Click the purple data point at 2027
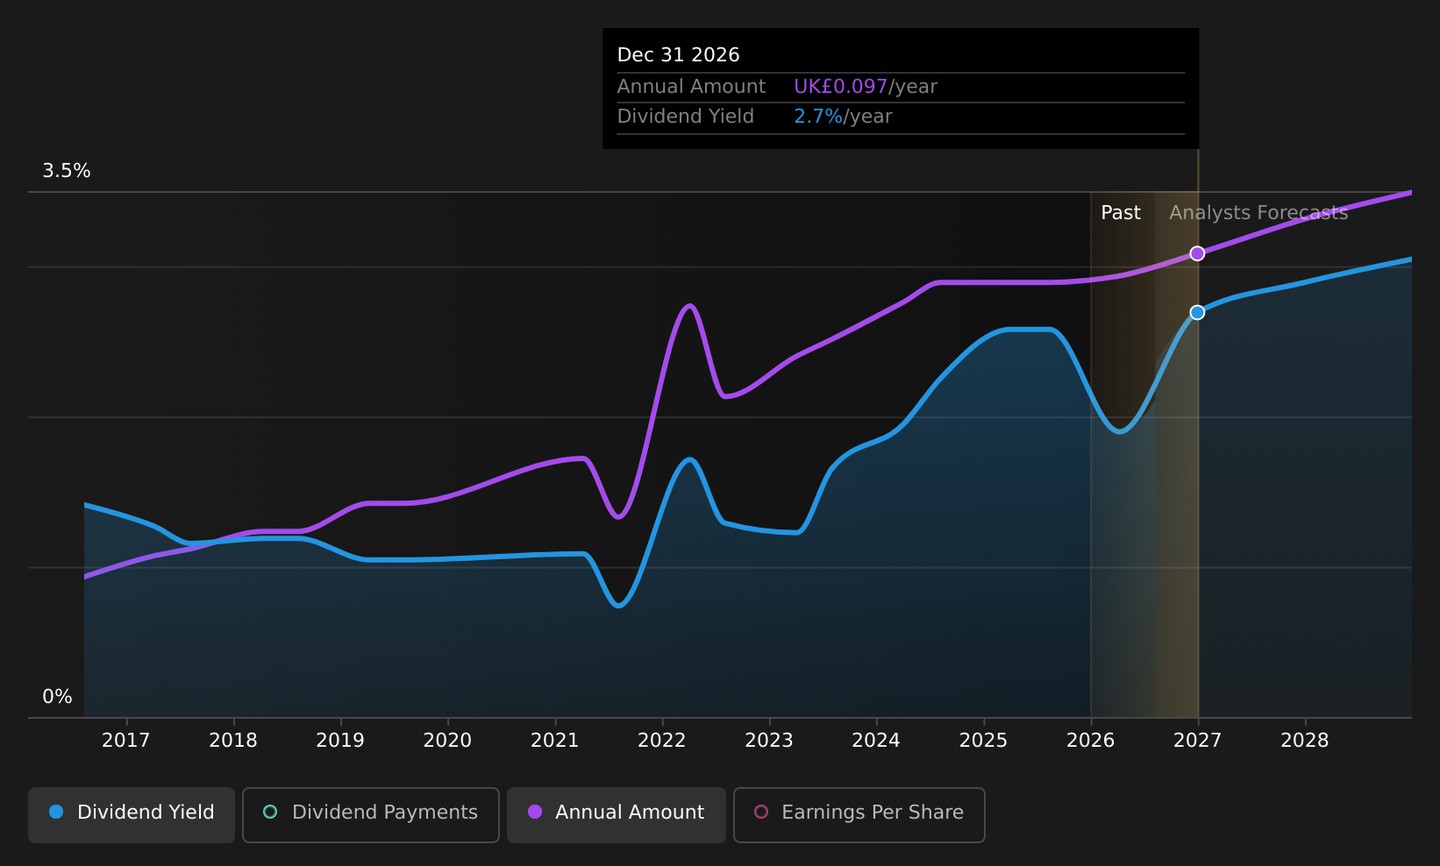 (1197, 254)
